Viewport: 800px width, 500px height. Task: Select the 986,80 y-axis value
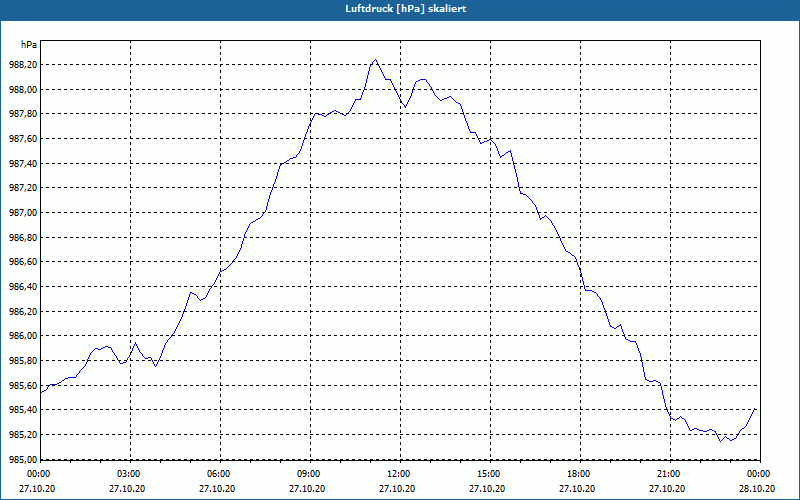[x=23, y=237]
